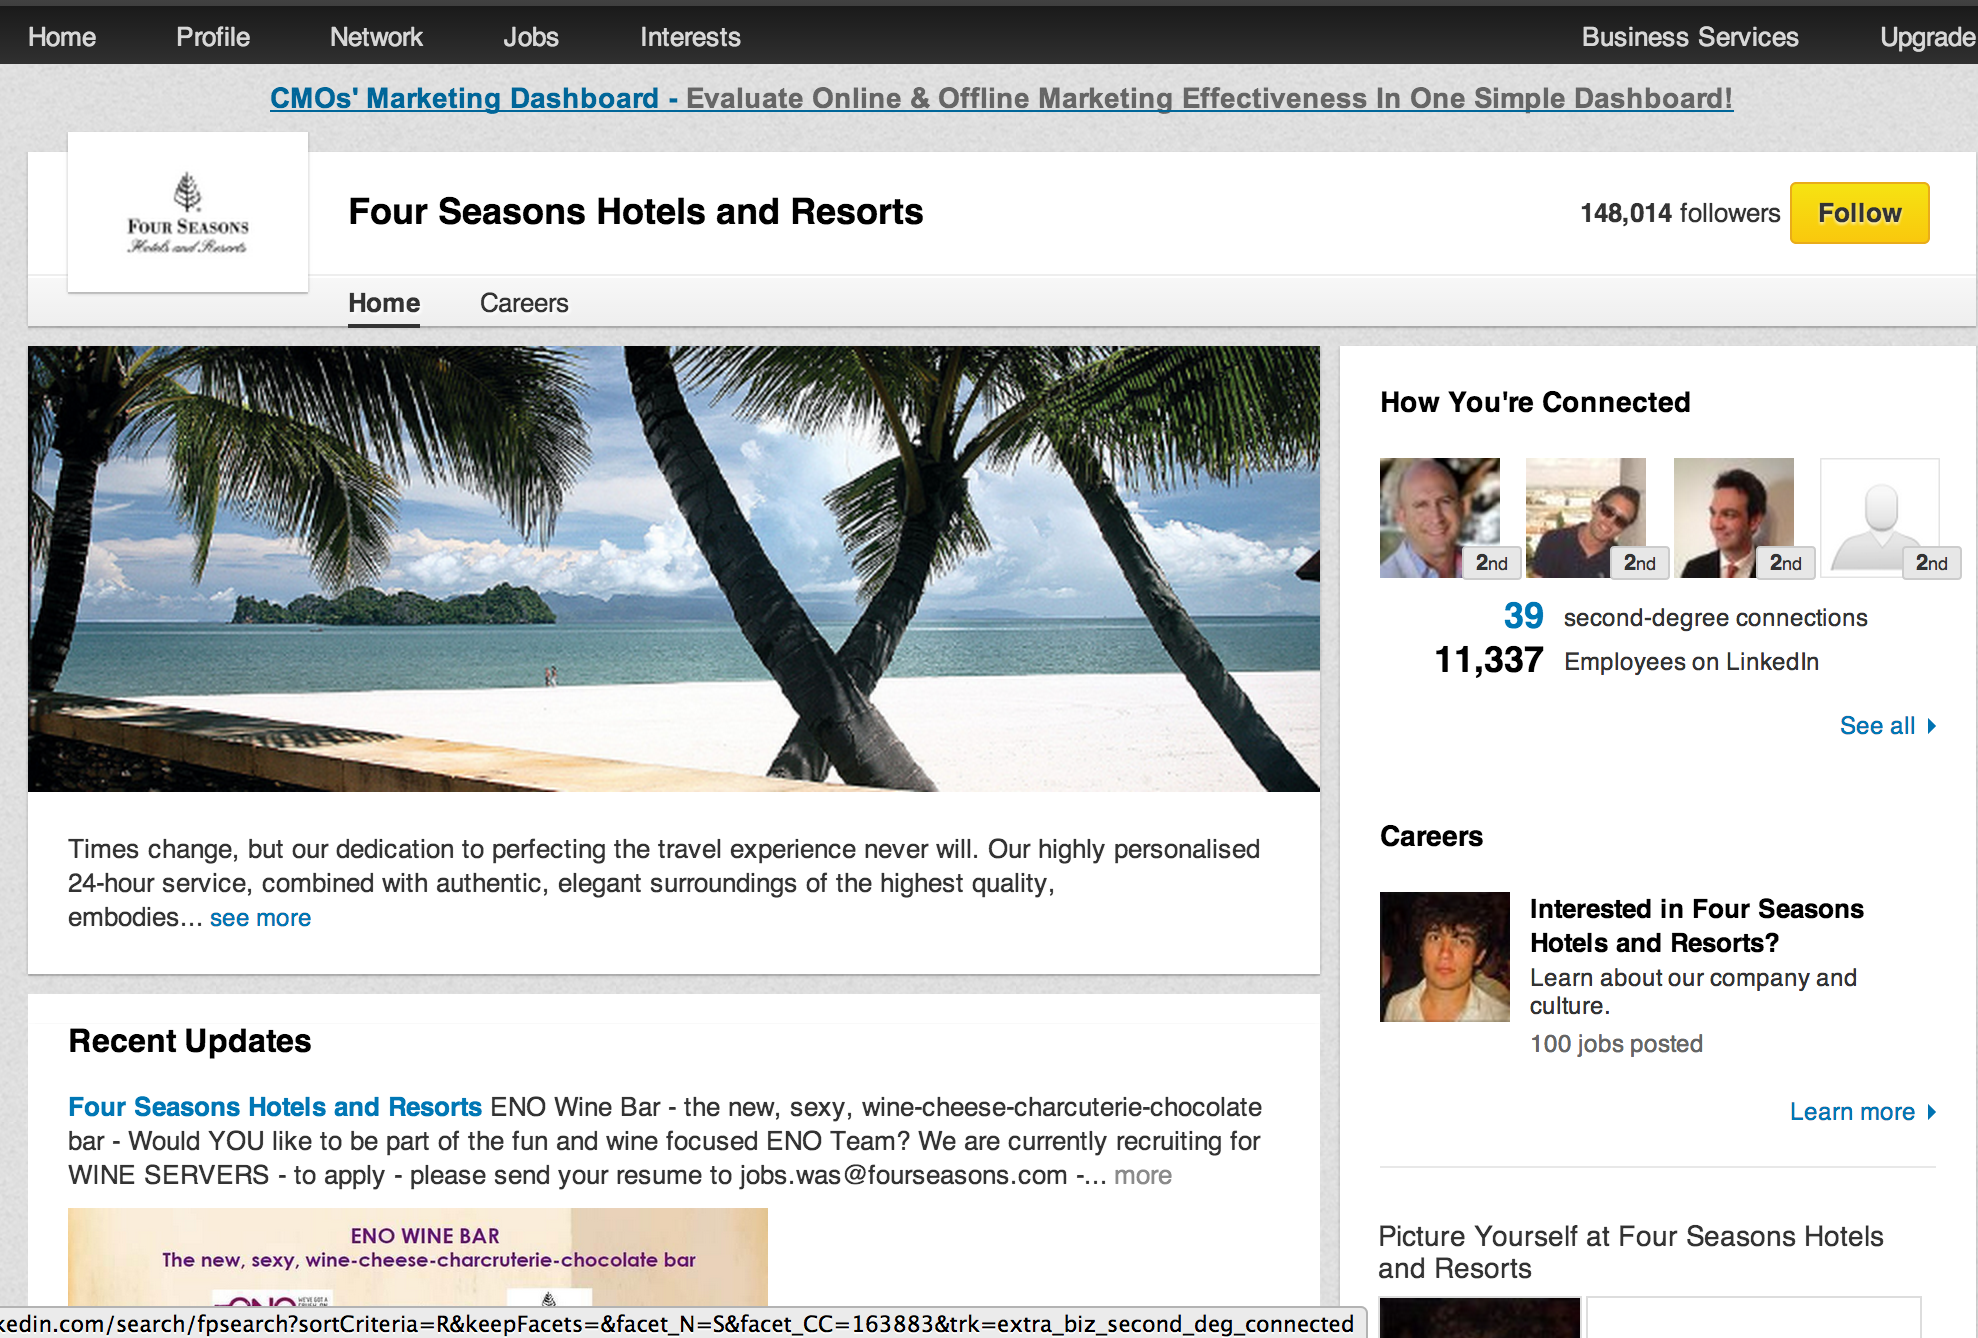Open Four Seasons link in Recent Updates
Image resolution: width=1978 pixels, height=1338 pixels.
point(275,1107)
